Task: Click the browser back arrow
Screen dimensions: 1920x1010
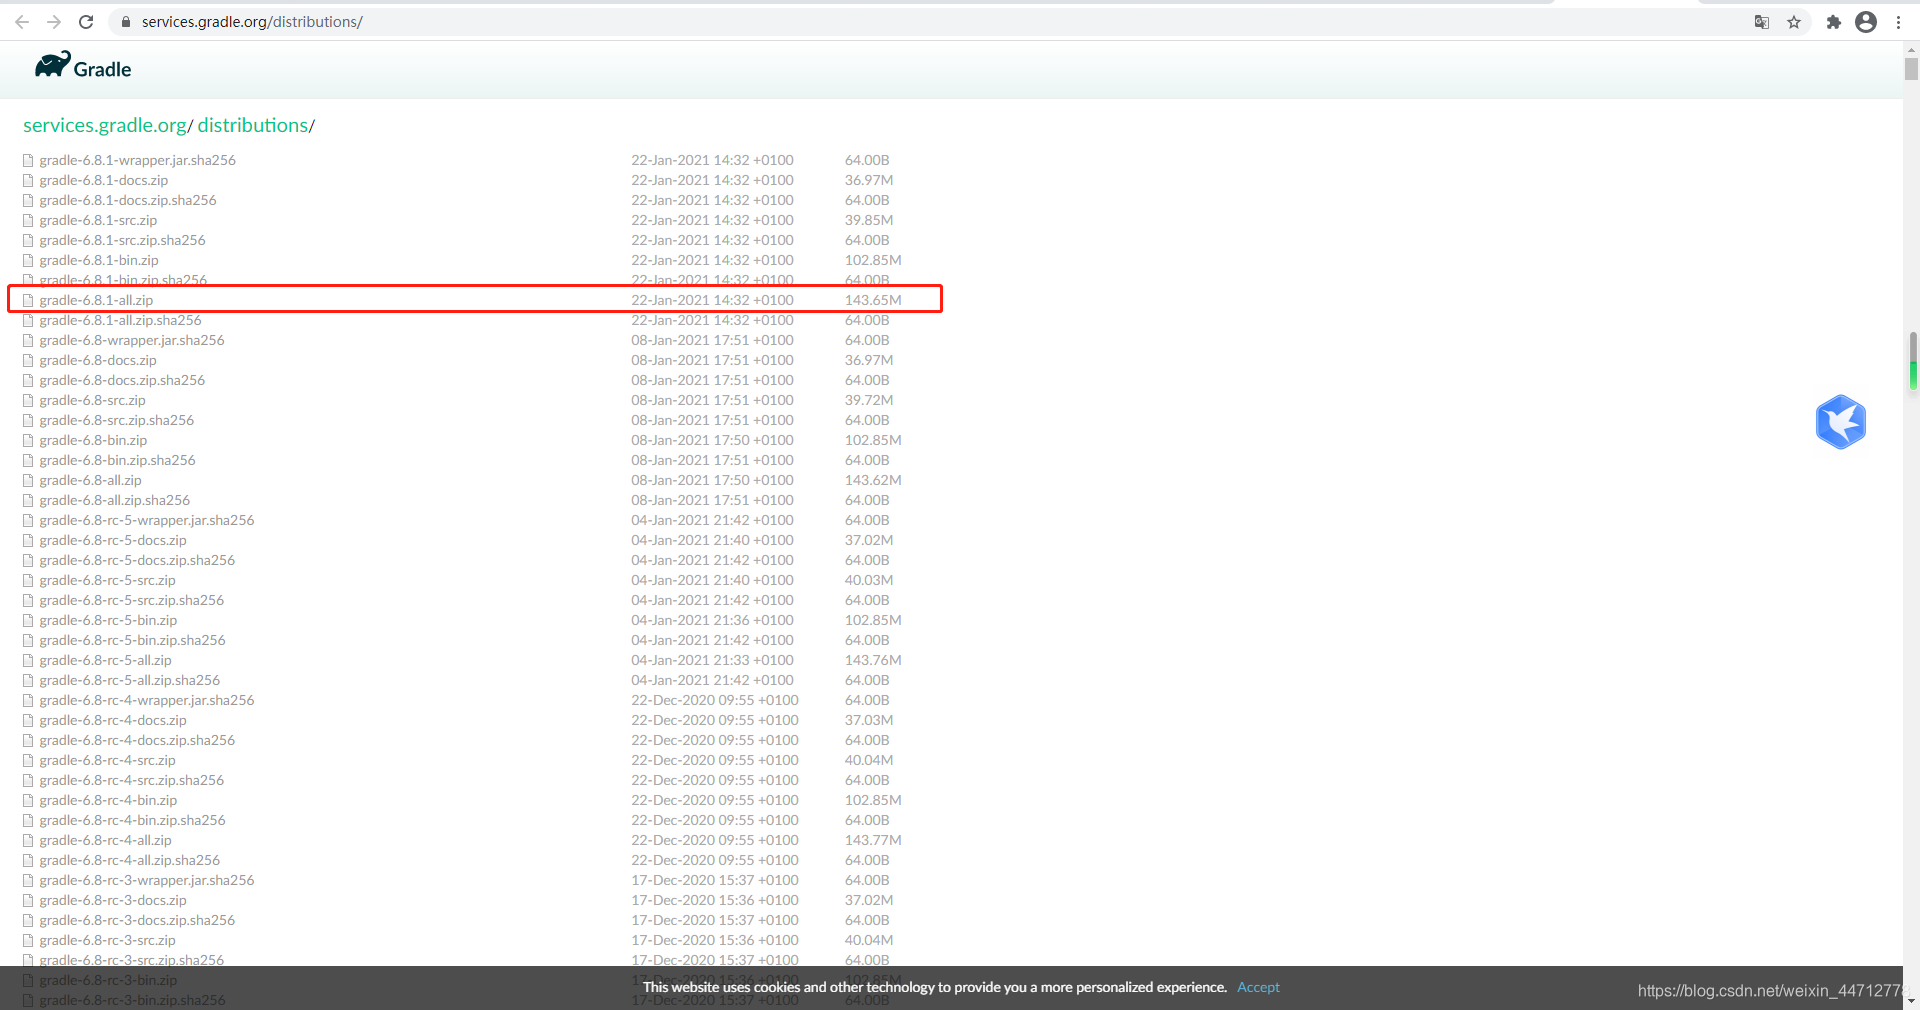Action: [x=22, y=22]
